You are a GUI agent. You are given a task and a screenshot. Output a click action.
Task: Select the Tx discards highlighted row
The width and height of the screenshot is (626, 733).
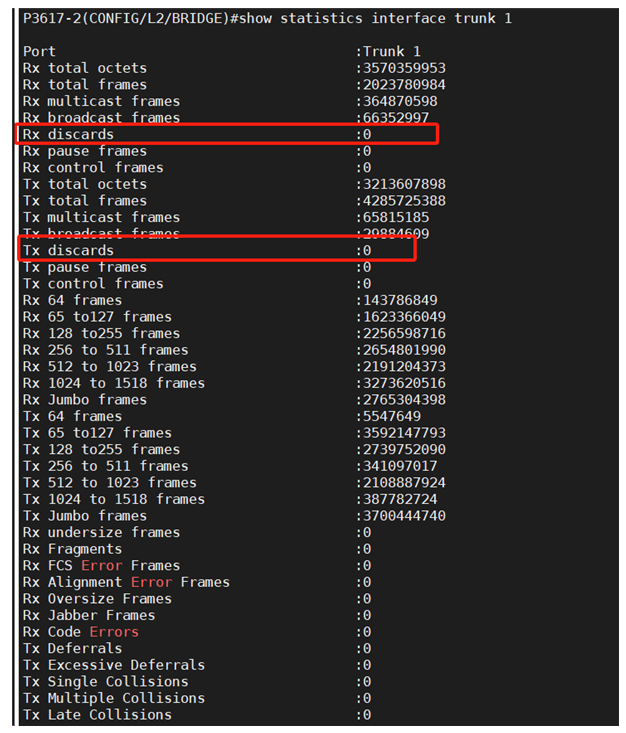[x=217, y=250]
